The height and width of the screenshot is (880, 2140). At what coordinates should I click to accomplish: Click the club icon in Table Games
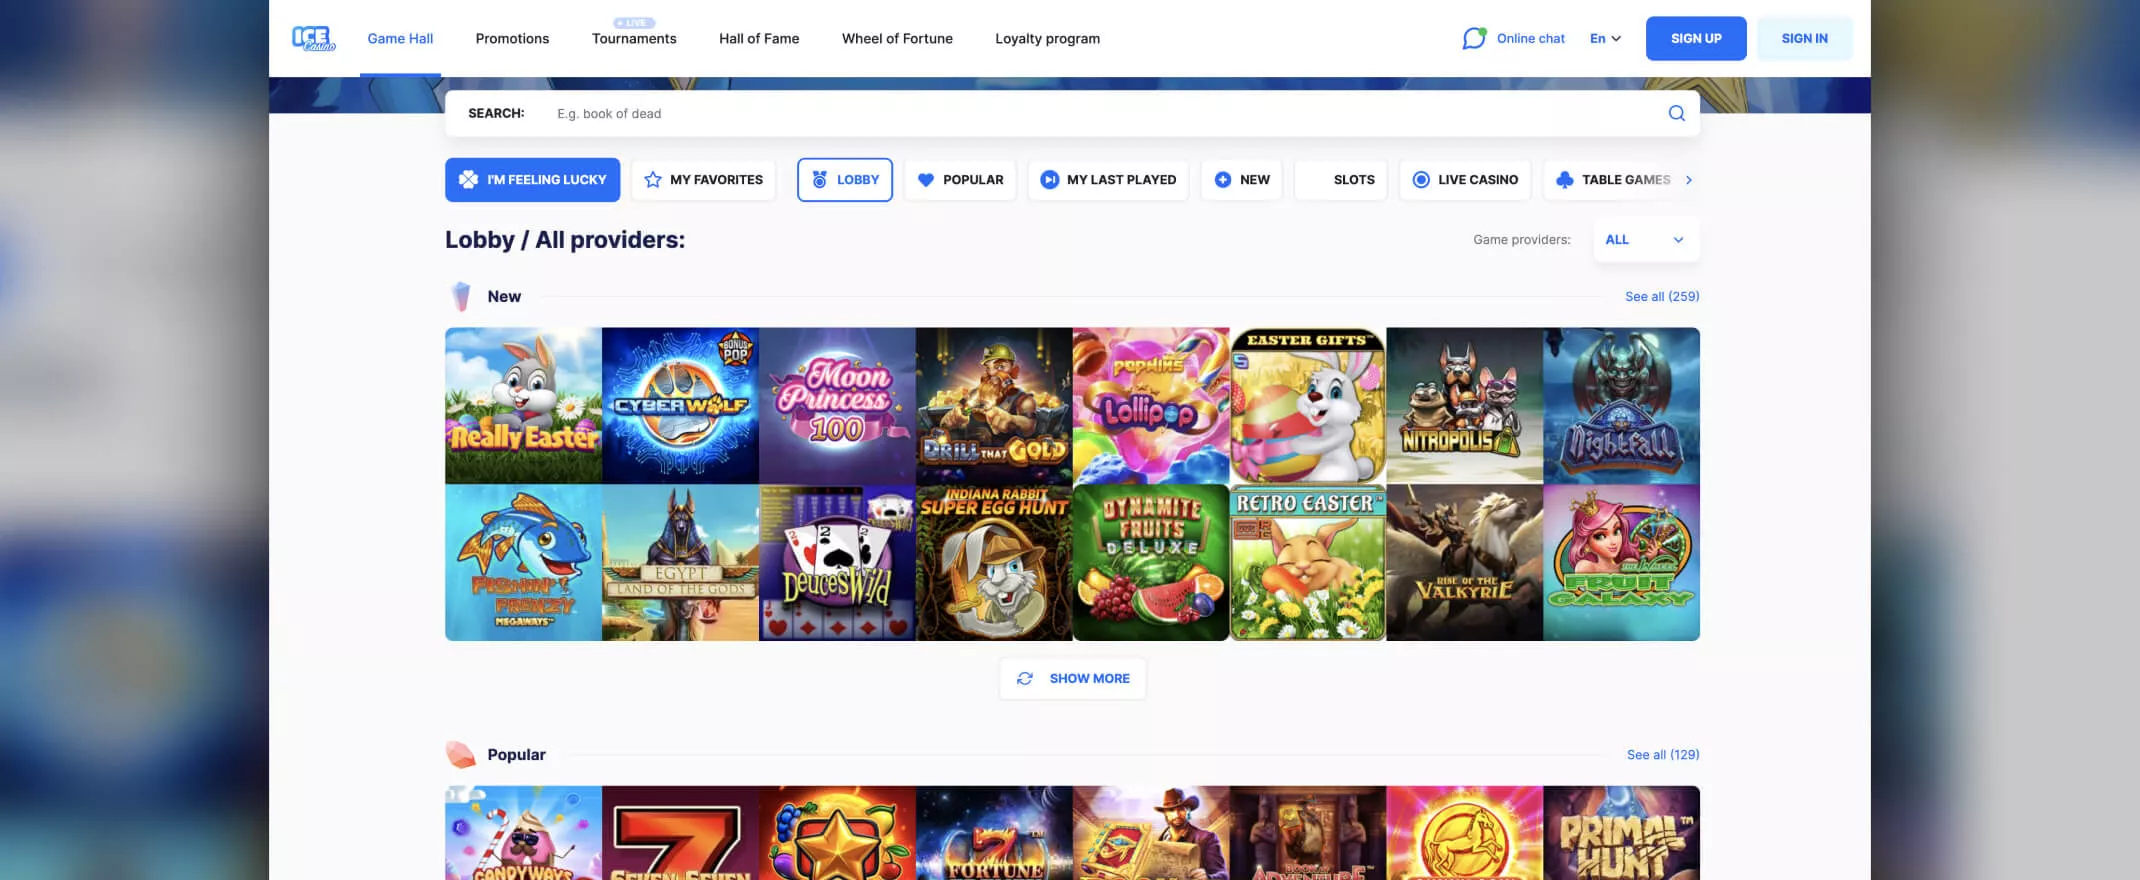pos(1564,180)
